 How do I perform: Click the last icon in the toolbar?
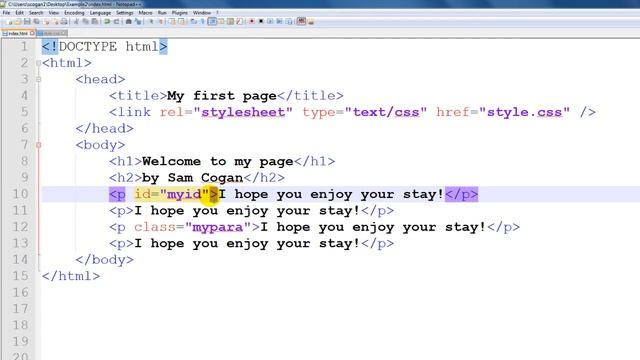point(311,21)
